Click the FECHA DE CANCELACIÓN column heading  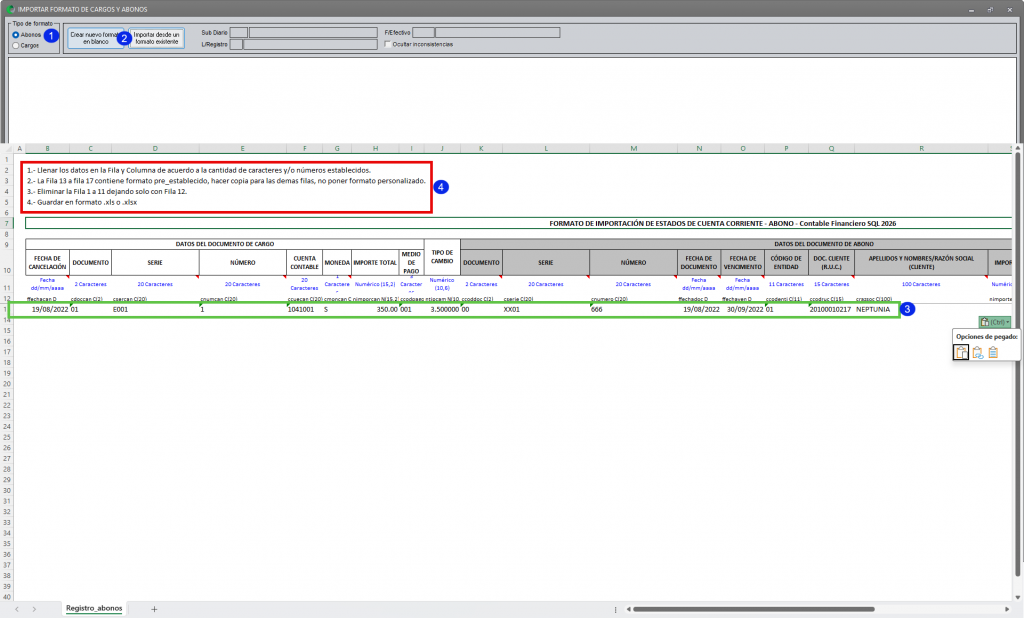coord(47,263)
